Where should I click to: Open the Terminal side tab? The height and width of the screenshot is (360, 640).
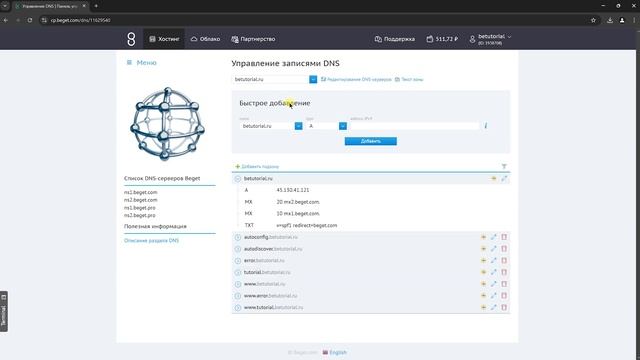(4, 311)
